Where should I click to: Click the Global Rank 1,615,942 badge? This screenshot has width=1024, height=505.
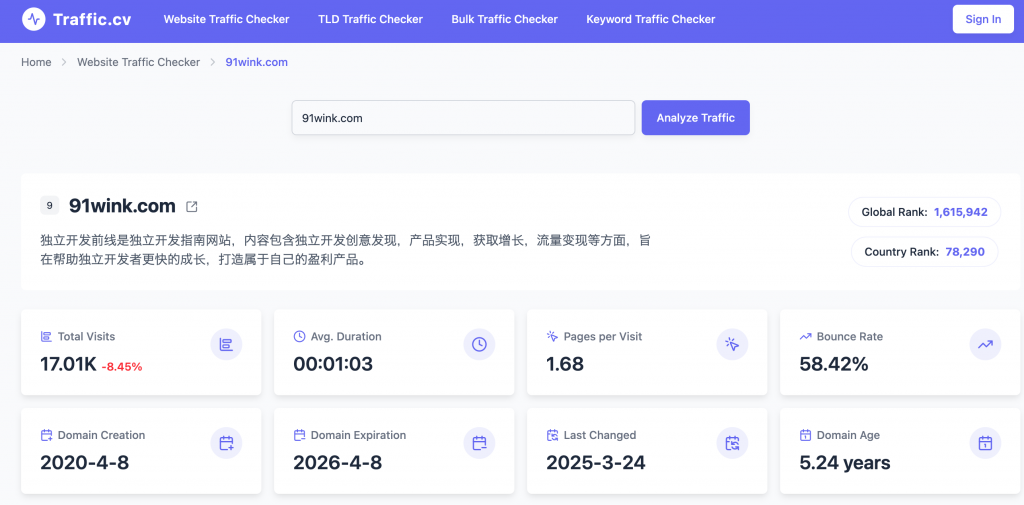(x=924, y=212)
